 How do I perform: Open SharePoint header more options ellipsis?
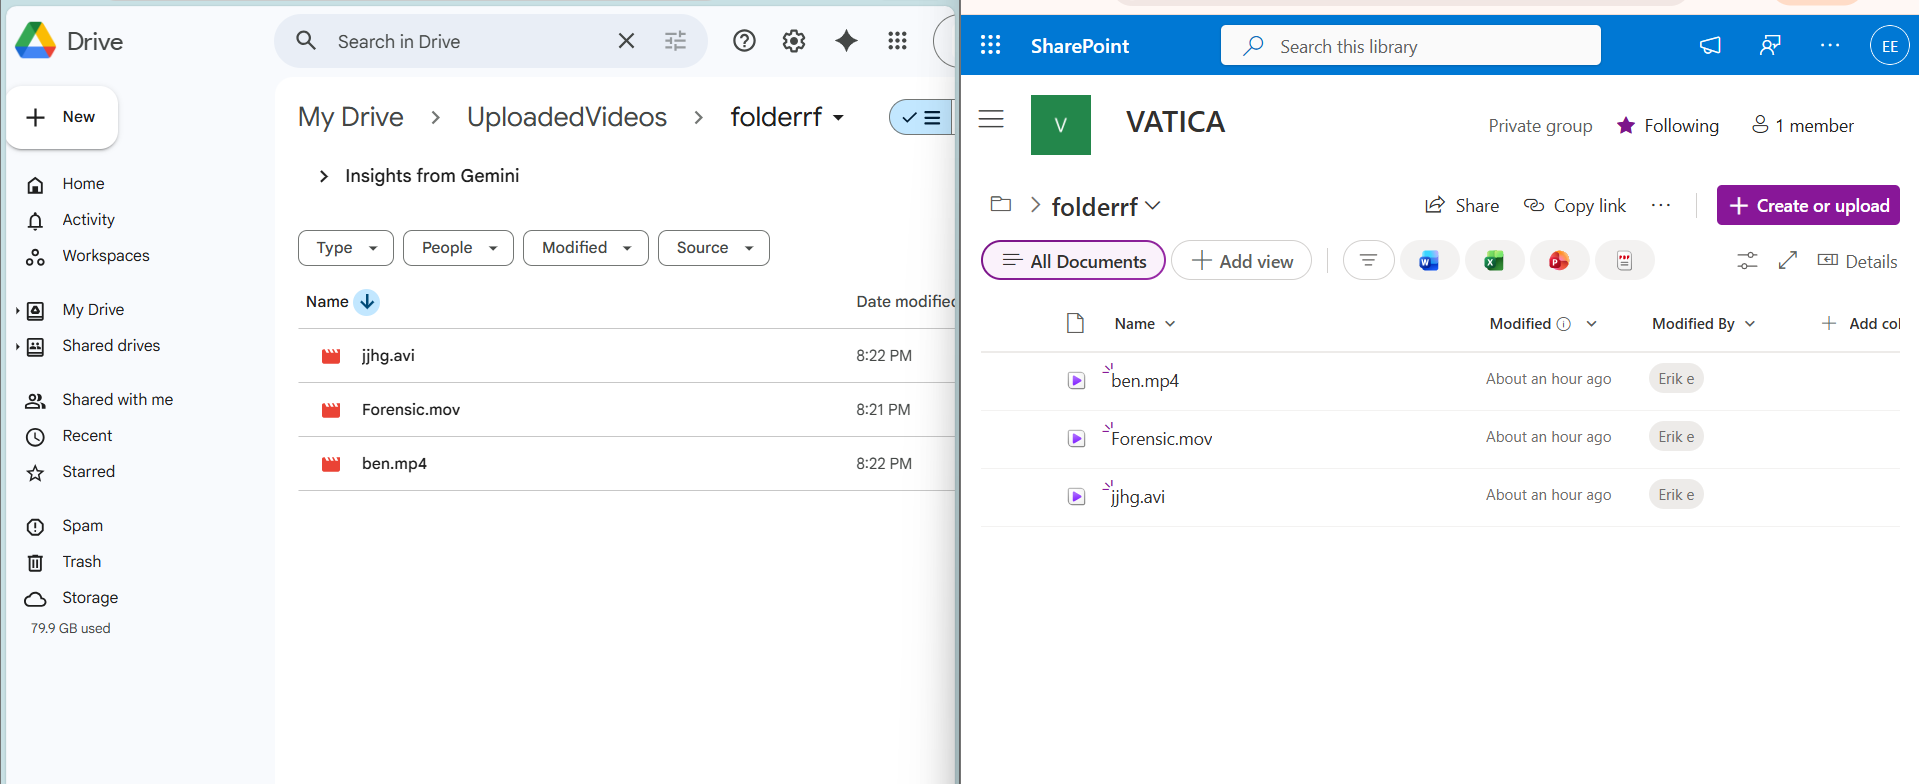pyautogui.click(x=1830, y=45)
